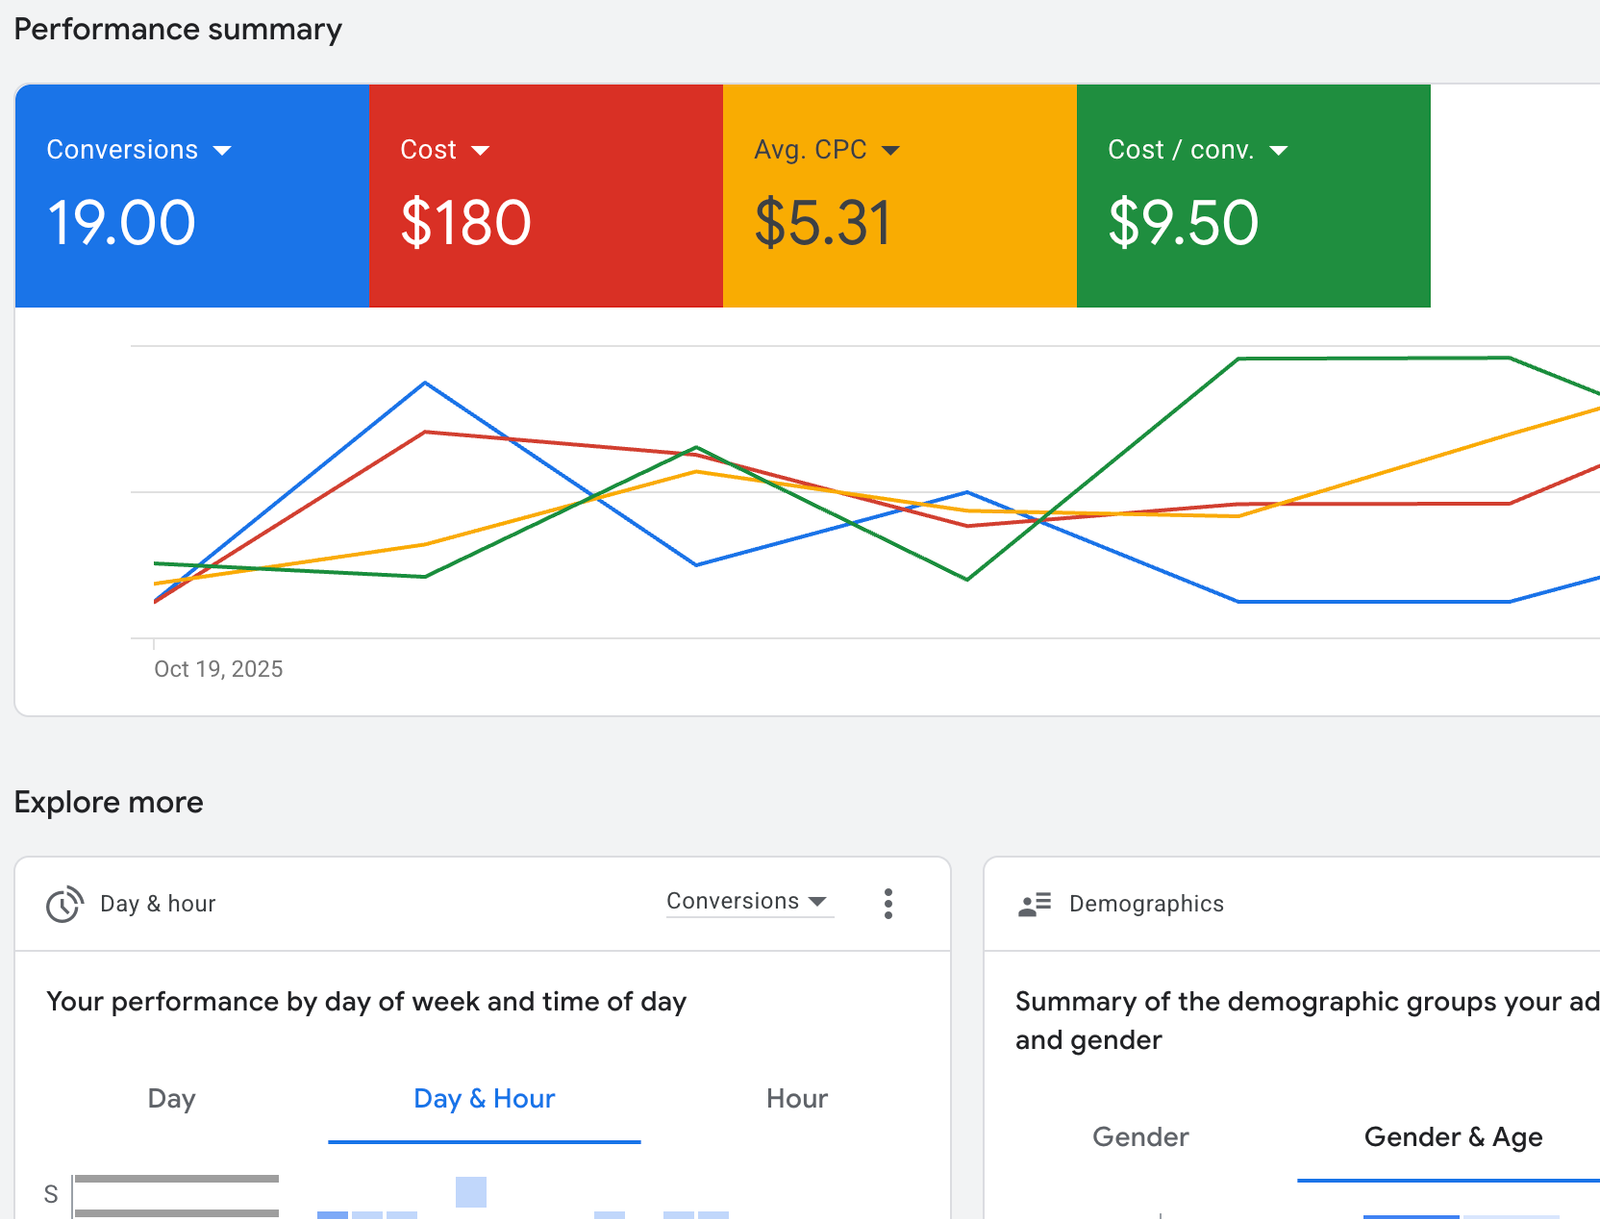This screenshot has width=1600, height=1219.
Task: Switch to the Hour tab
Action: (795, 1098)
